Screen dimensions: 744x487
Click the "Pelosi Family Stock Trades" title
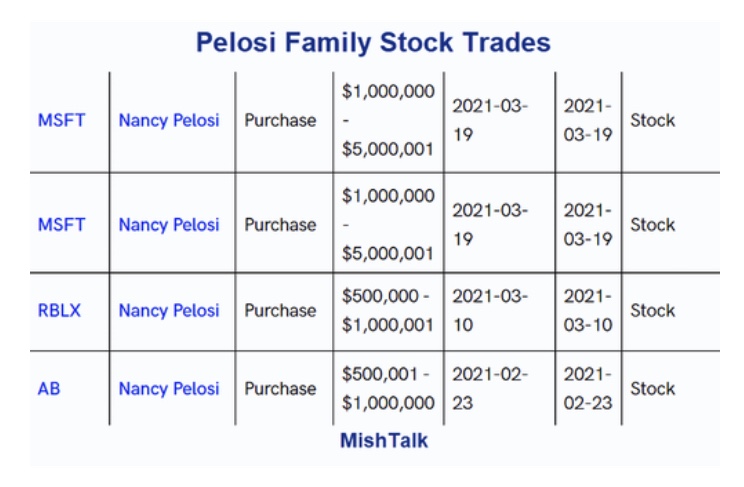click(x=373, y=43)
